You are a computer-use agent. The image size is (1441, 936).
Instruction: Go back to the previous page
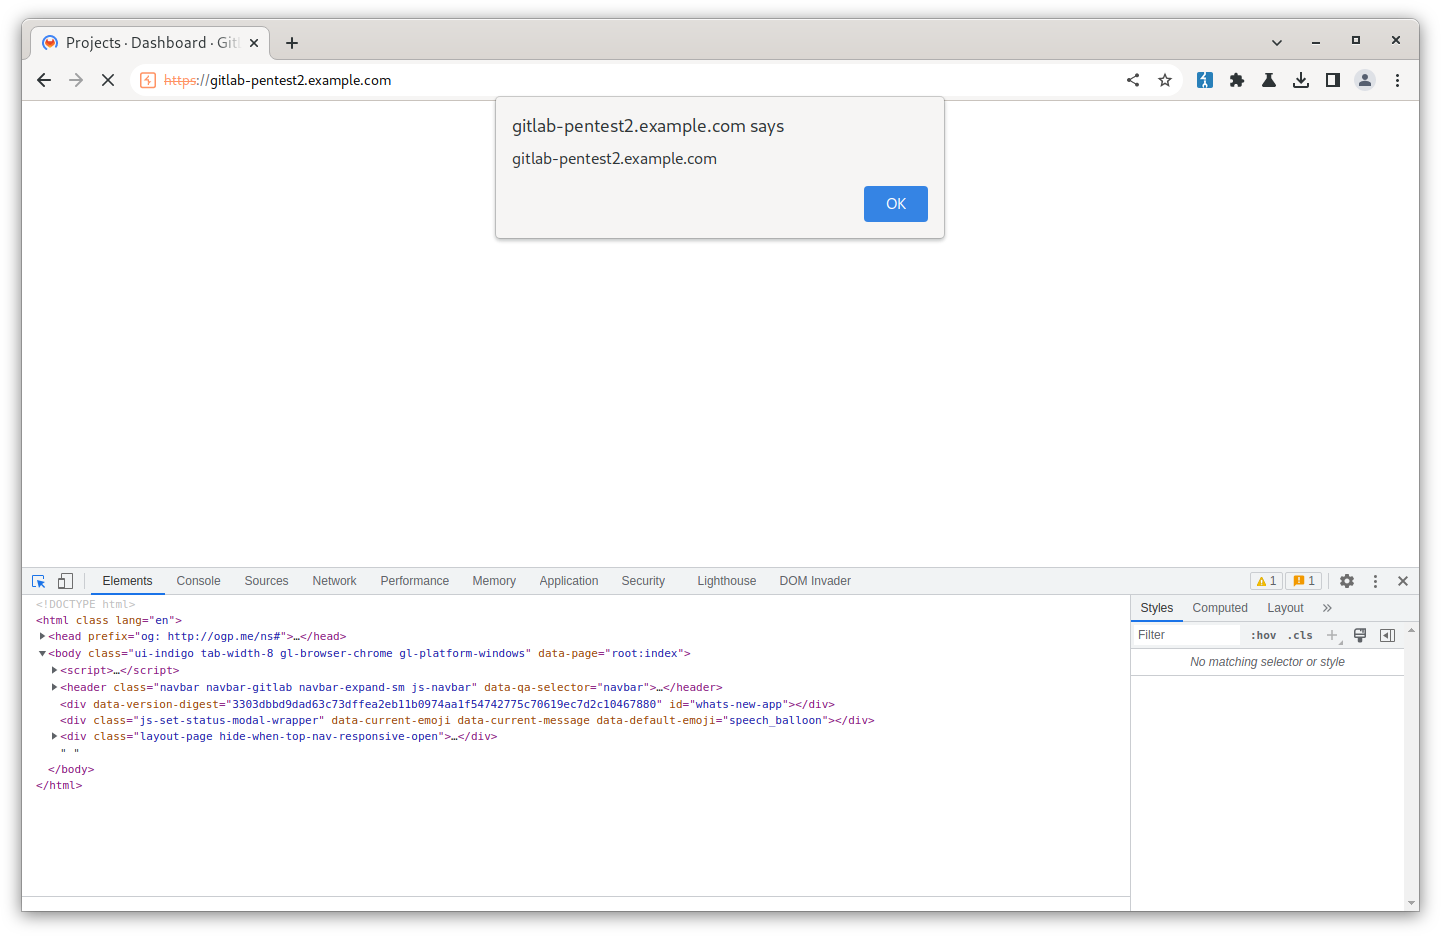click(44, 80)
